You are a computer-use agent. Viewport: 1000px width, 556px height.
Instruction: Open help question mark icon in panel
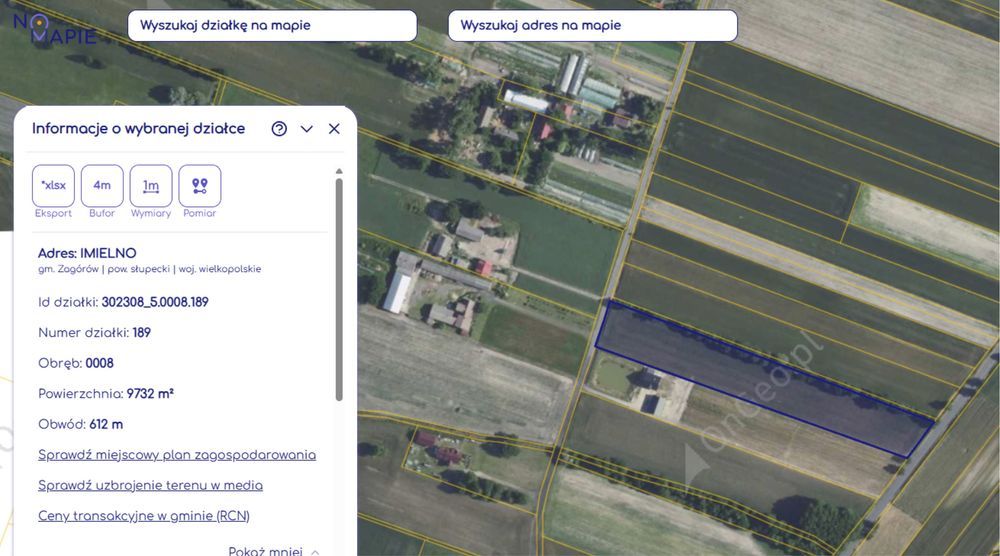[279, 129]
